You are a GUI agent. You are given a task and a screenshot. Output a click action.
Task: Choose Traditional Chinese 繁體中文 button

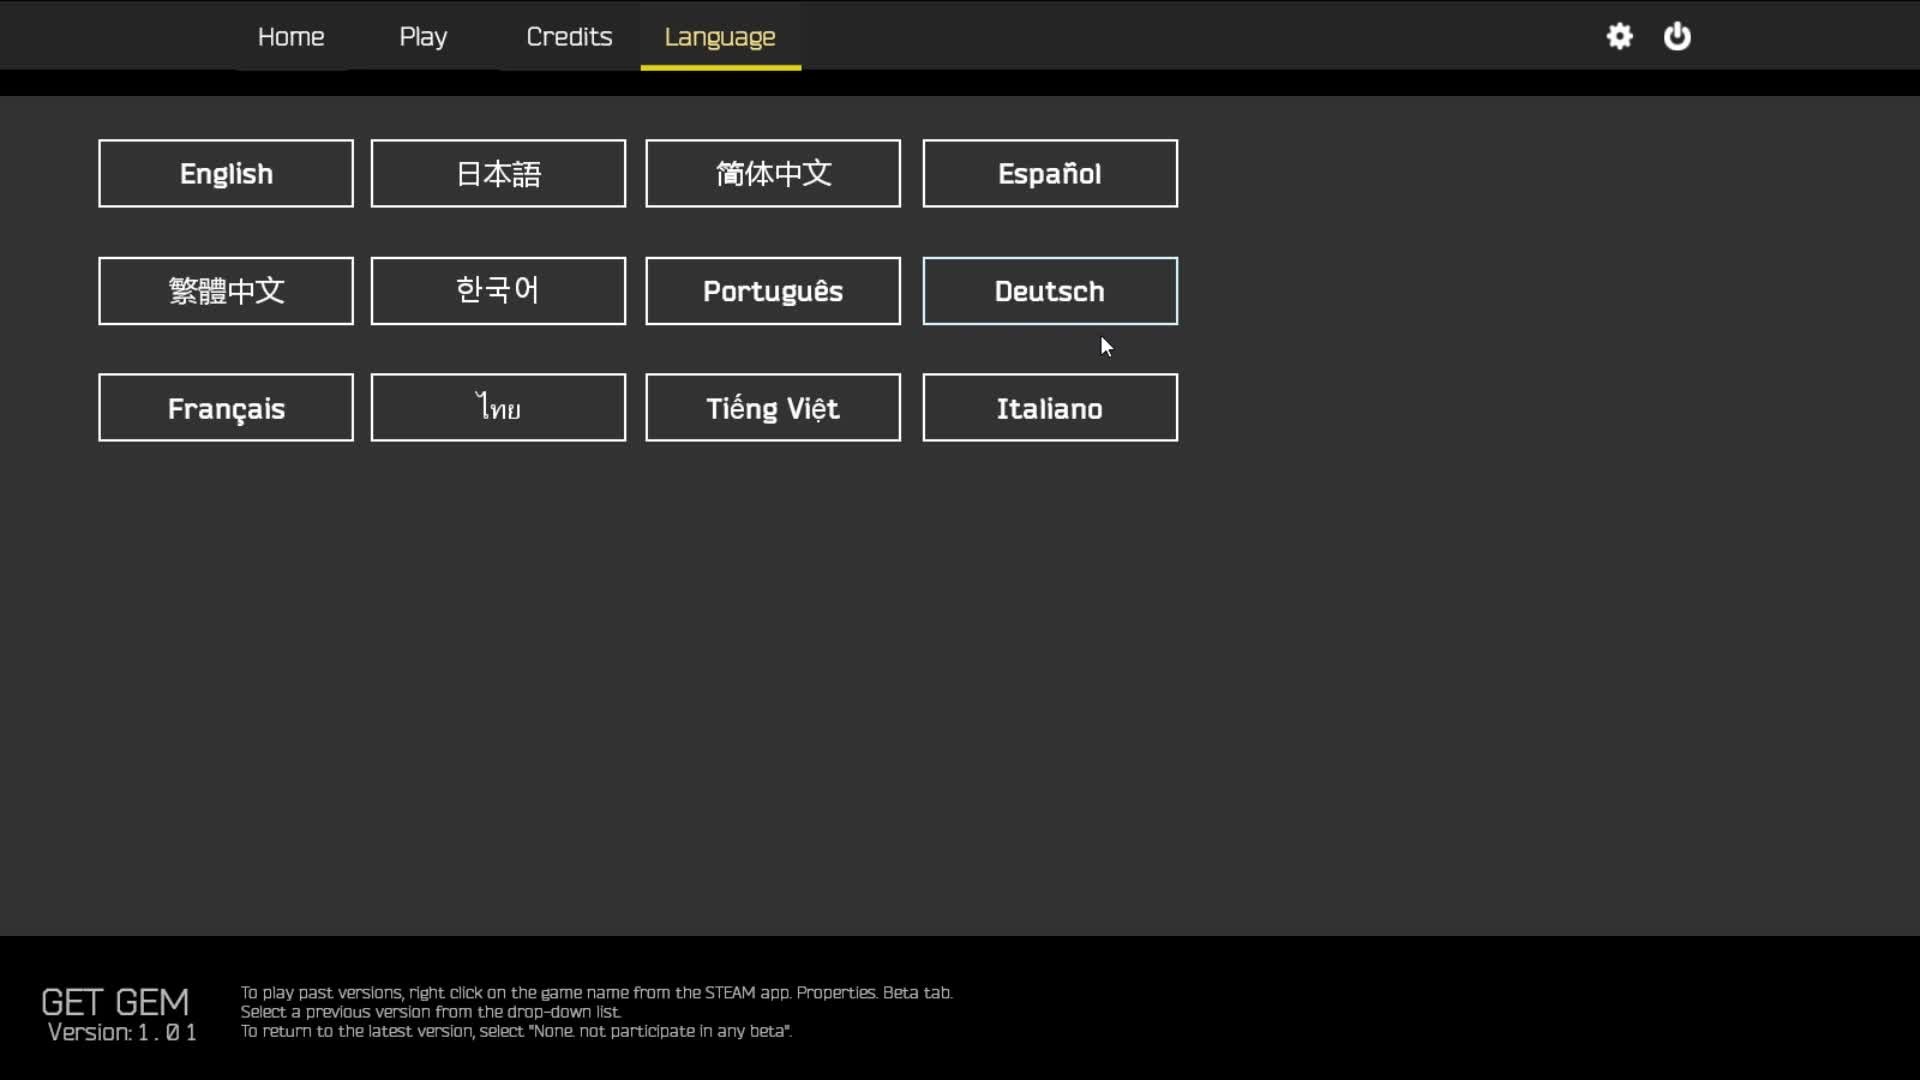[226, 291]
